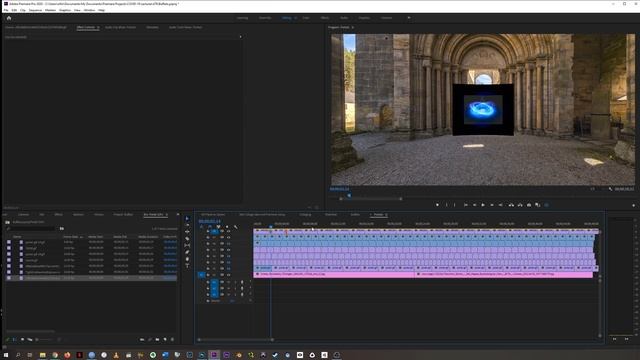Toggle eye visibility of the top video track
Viewport: 640px width, 360px height.
tap(229, 231)
